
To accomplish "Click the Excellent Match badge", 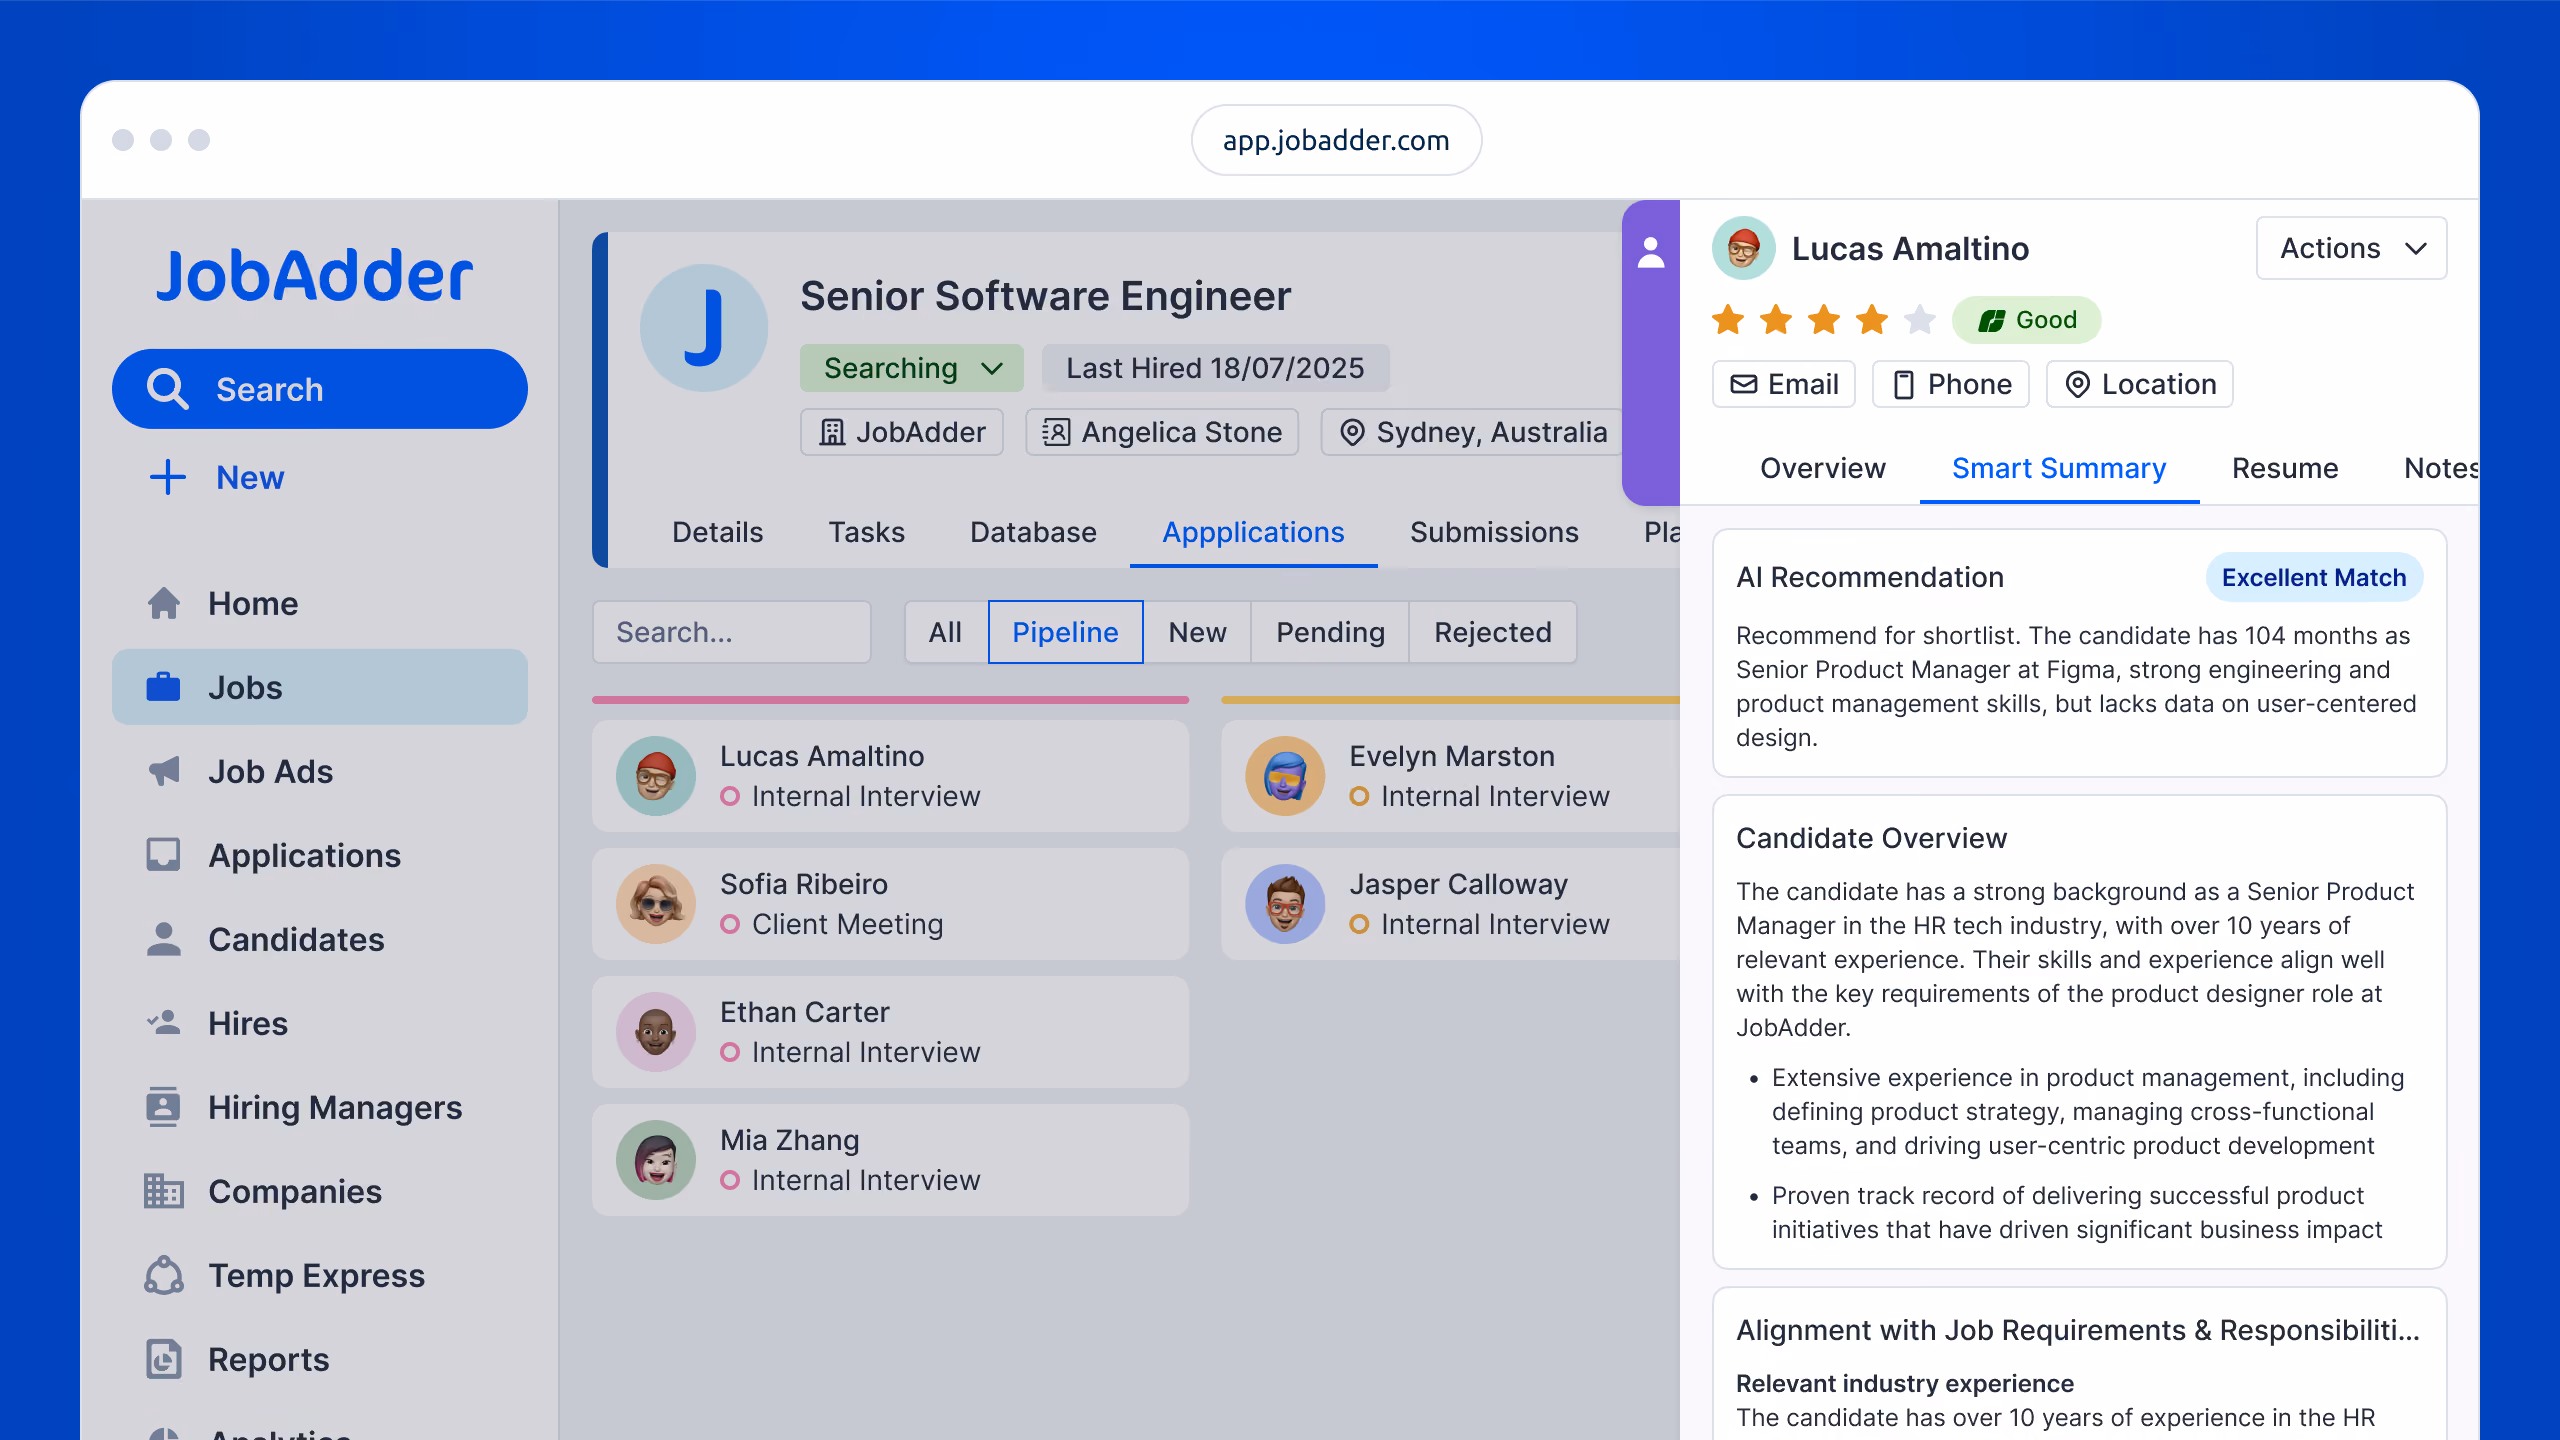I will coord(2313,577).
